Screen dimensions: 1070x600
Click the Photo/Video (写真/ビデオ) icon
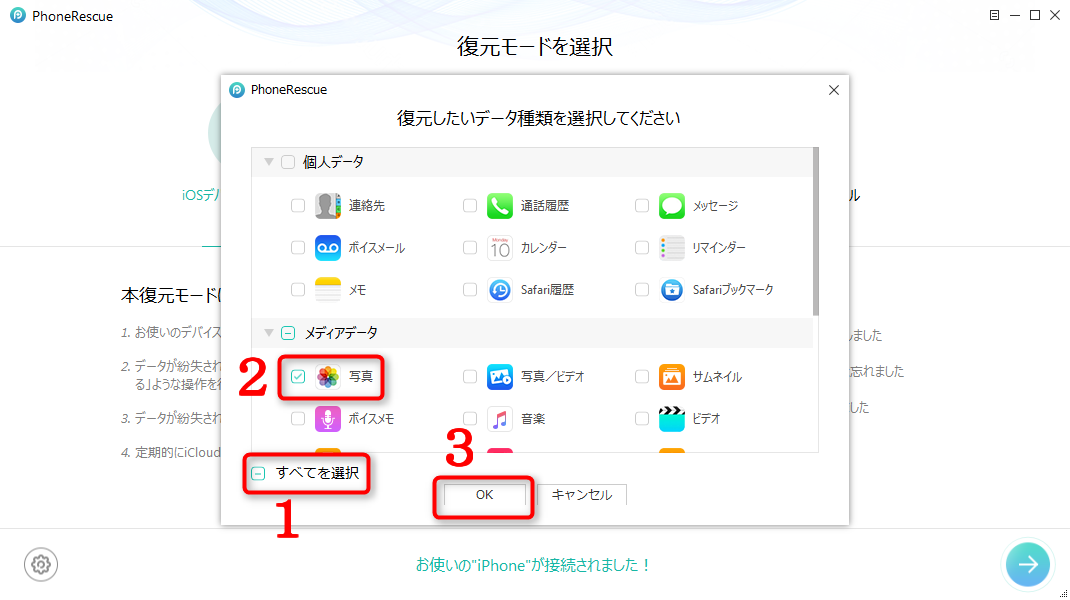pyautogui.click(x=500, y=376)
